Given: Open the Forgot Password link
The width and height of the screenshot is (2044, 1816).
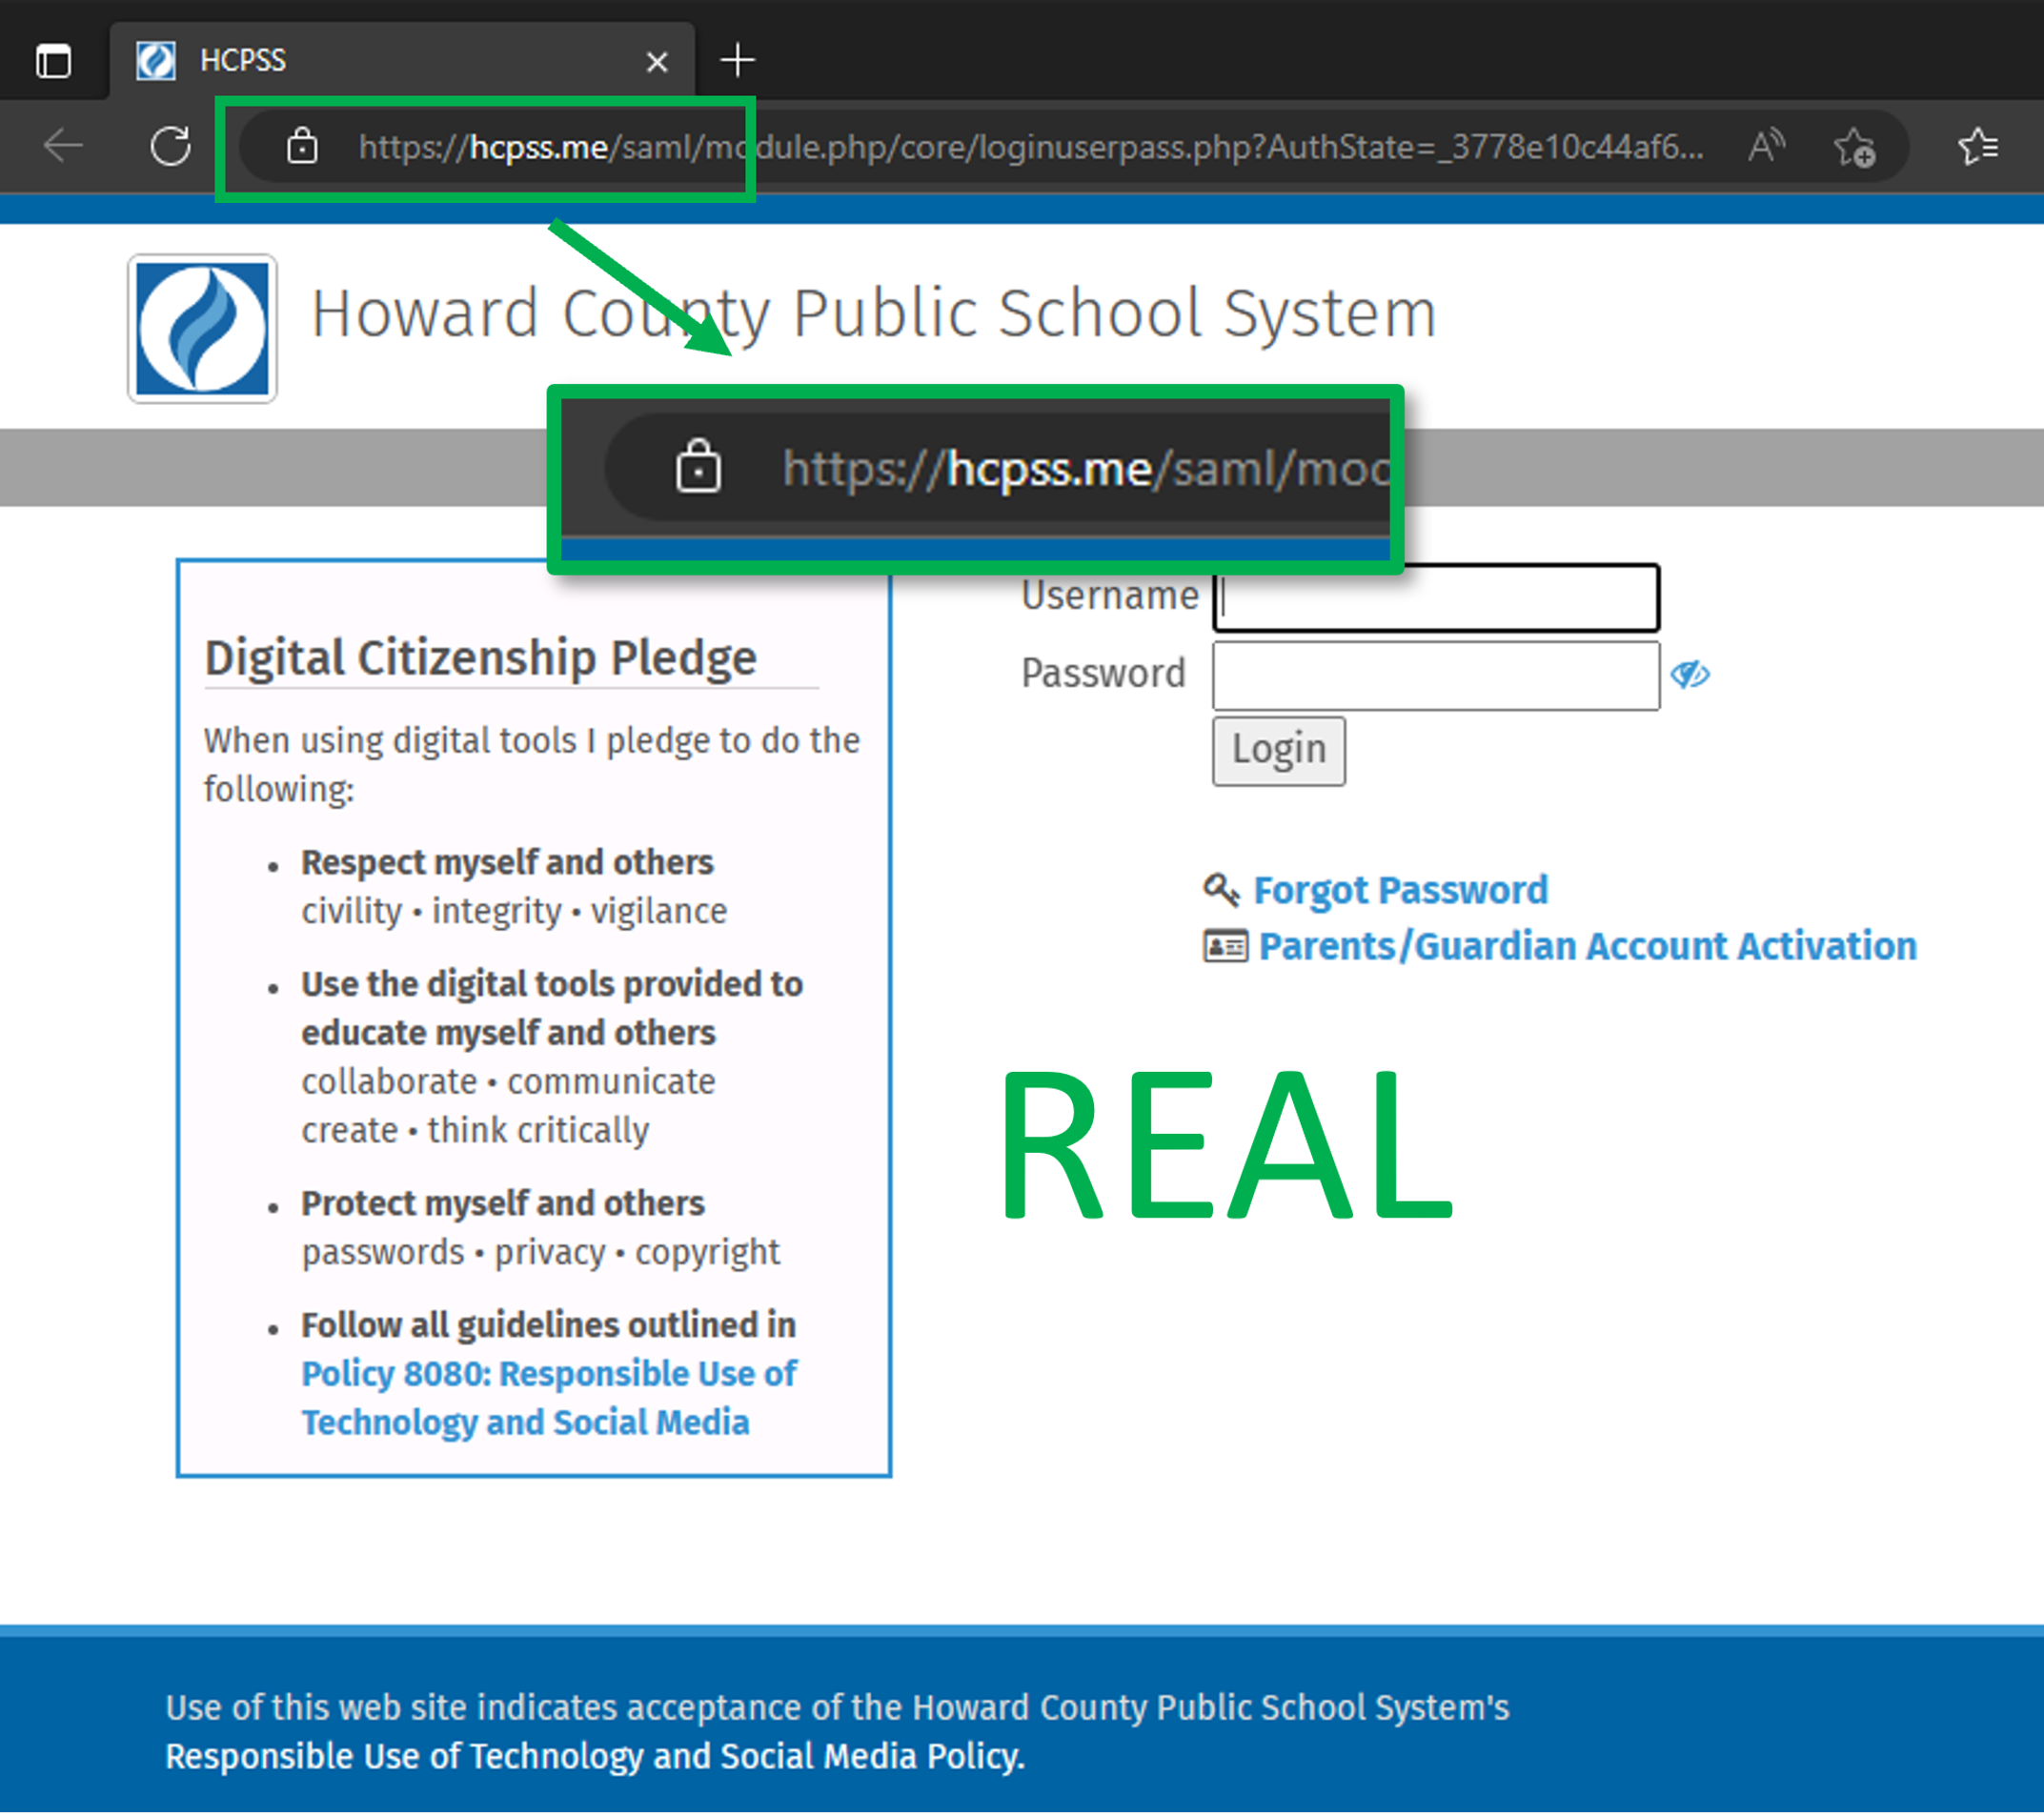Looking at the screenshot, I should tap(1400, 890).
